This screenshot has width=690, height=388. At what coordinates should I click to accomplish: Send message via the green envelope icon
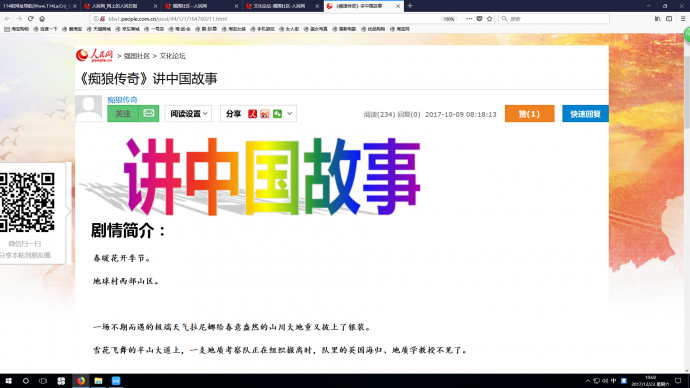149,113
